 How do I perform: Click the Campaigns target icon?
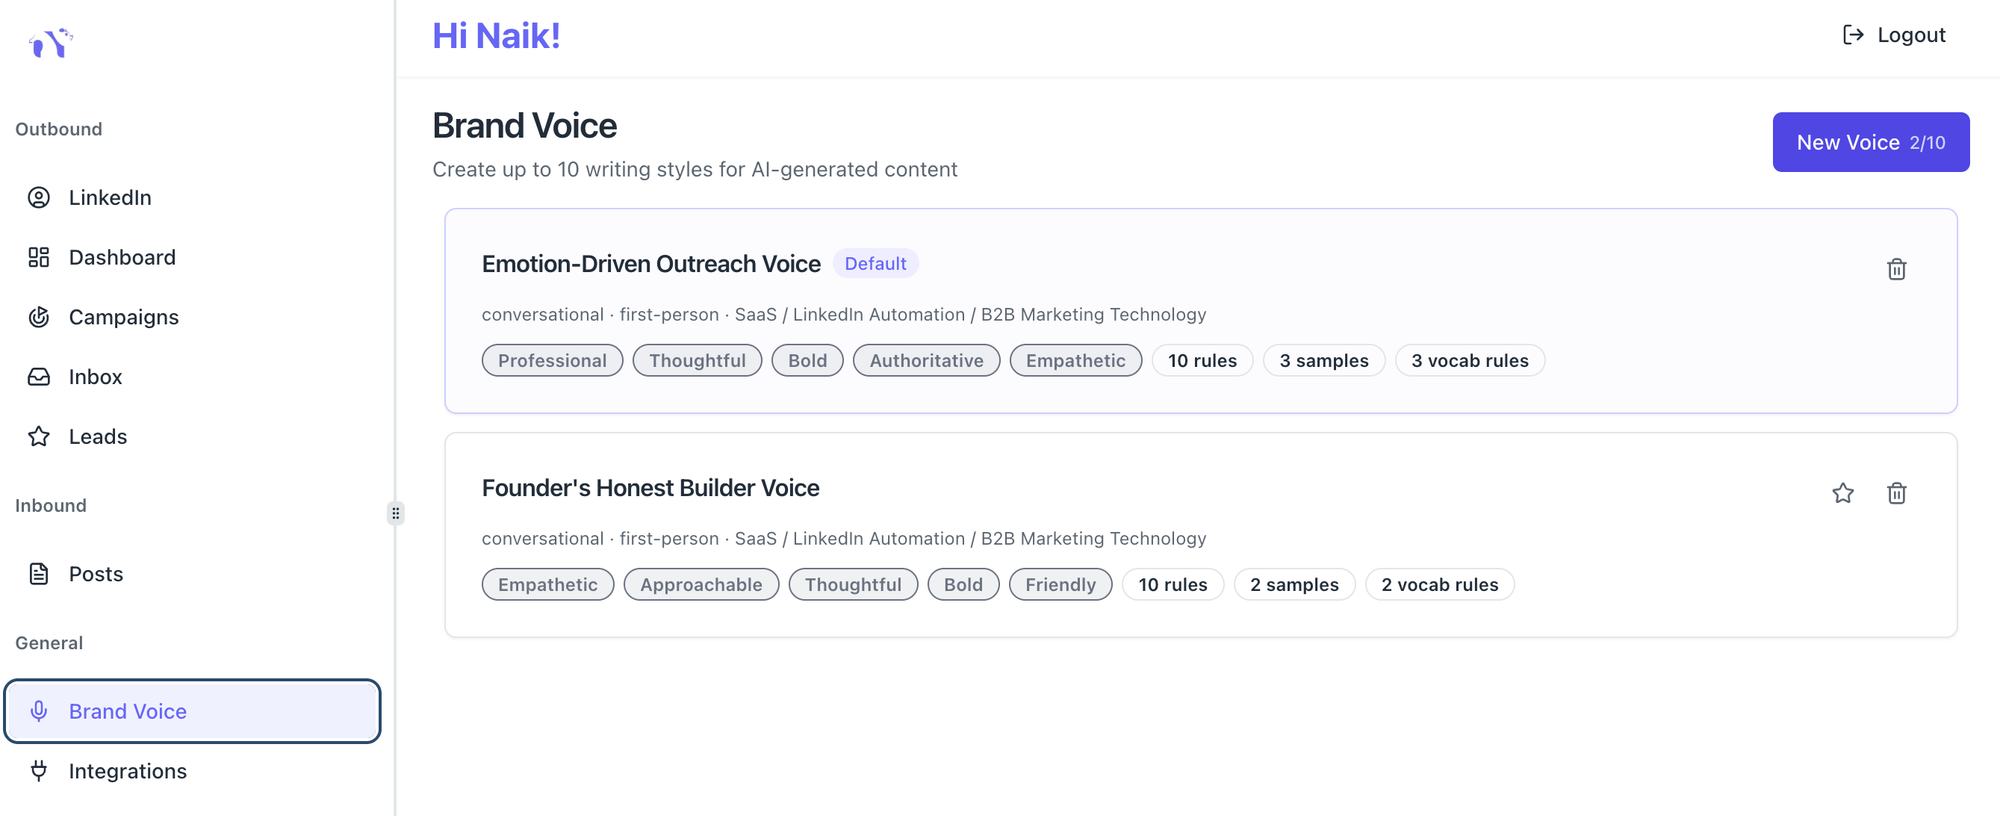pyautogui.click(x=39, y=317)
